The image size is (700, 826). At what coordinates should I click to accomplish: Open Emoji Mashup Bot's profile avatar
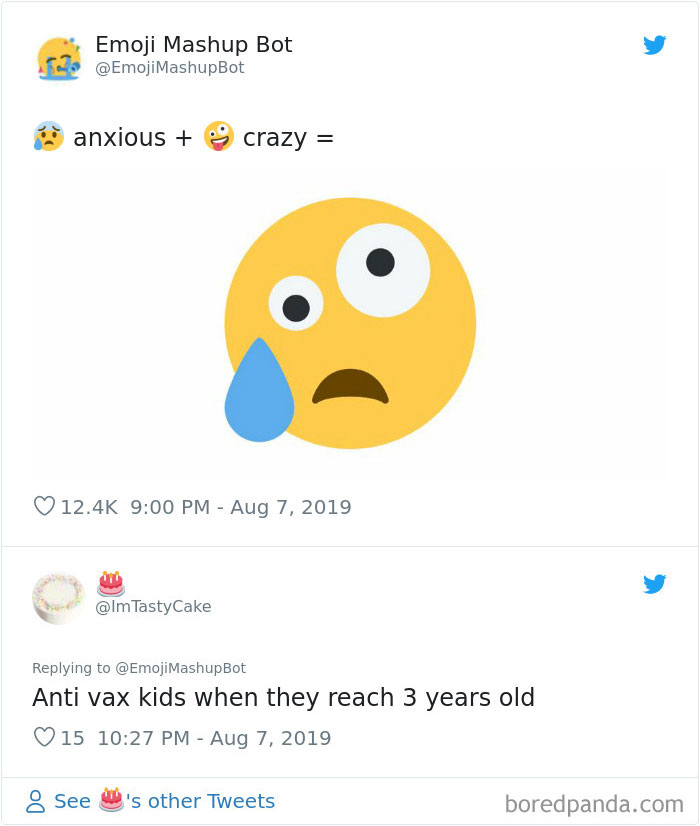tap(58, 56)
